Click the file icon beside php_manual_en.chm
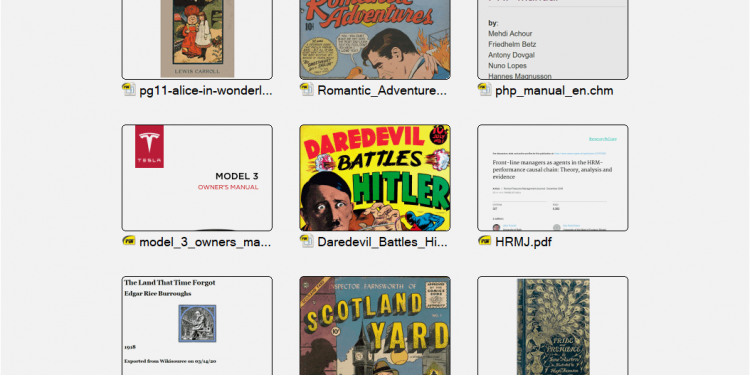Screen dimensions: 750x375 [x=485, y=89]
